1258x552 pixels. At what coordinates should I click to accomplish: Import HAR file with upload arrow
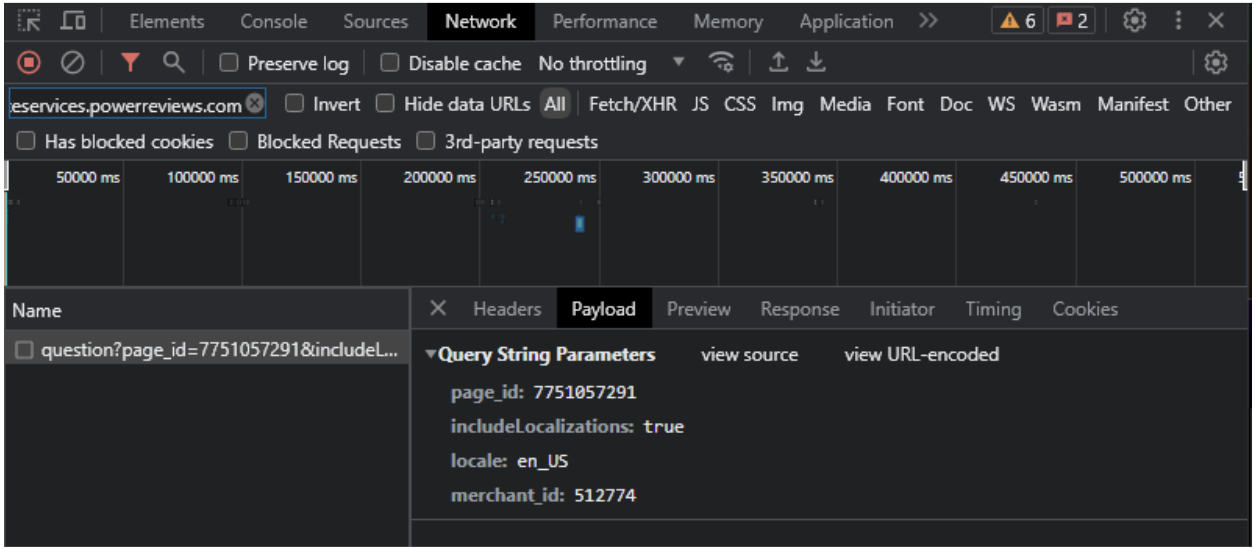pos(778,63)
